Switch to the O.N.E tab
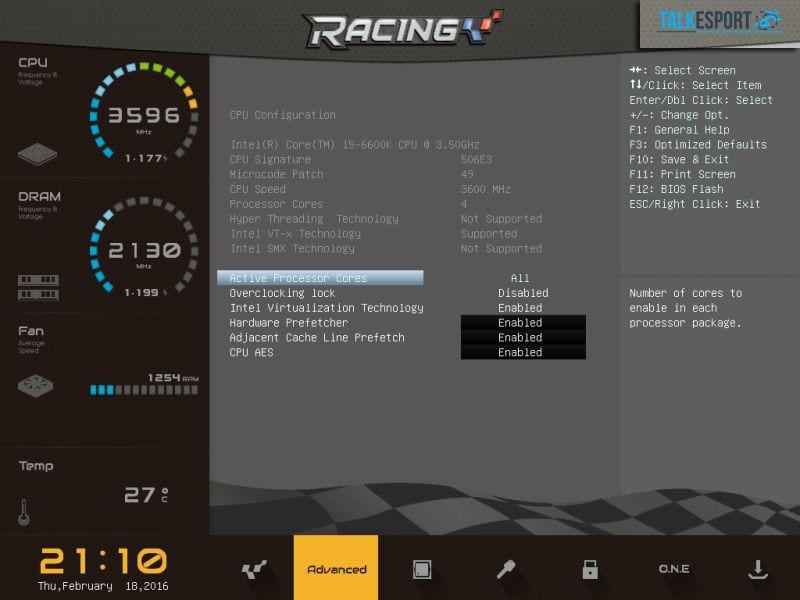 [x=673, y=569]
